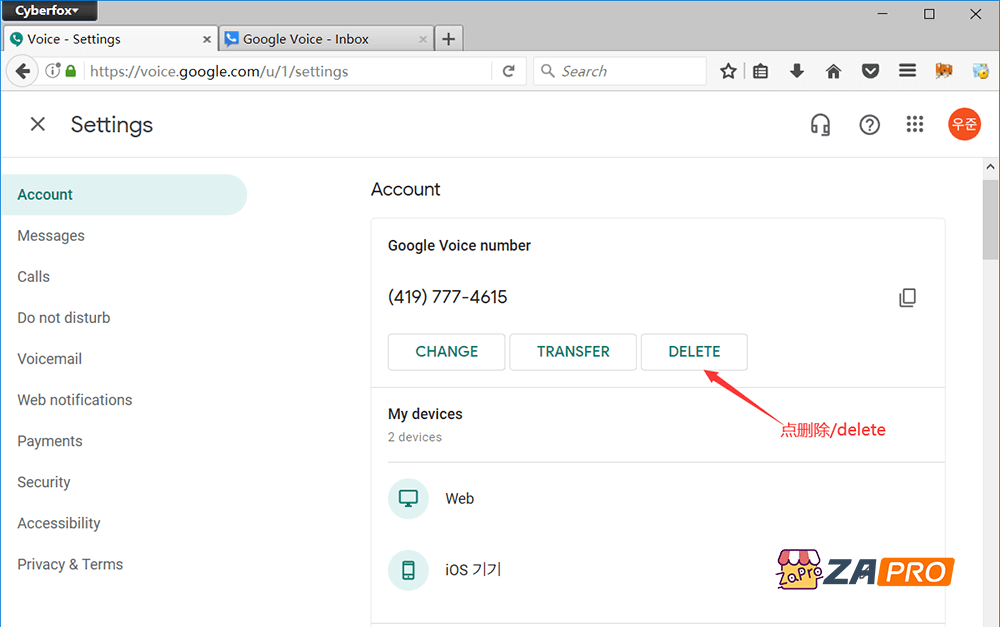The height and width of the screenshot is (627, 1000).
Task: Click the browser home icon
Action: pos(833,71)
